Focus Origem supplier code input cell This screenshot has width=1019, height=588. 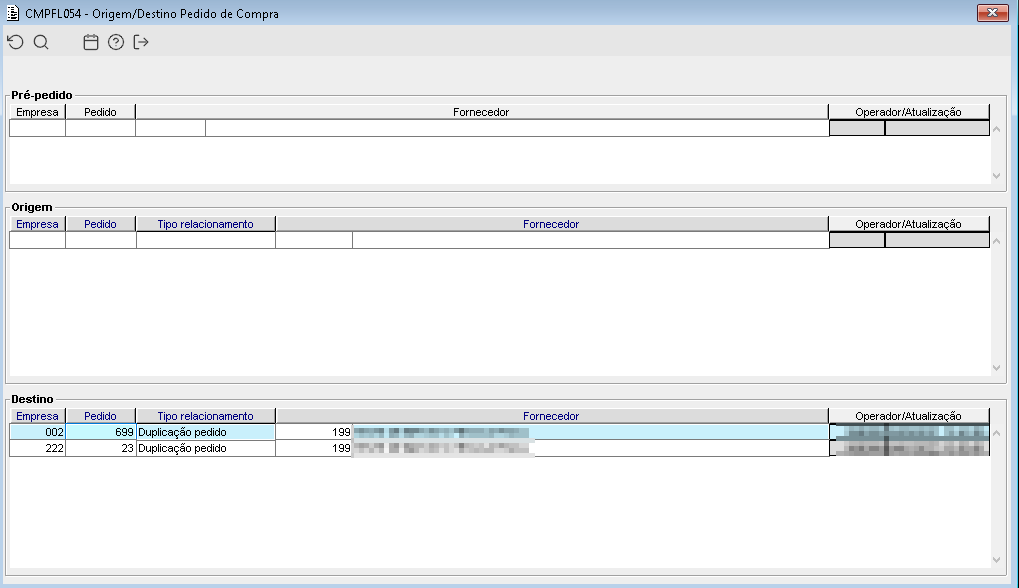[314, 240]
